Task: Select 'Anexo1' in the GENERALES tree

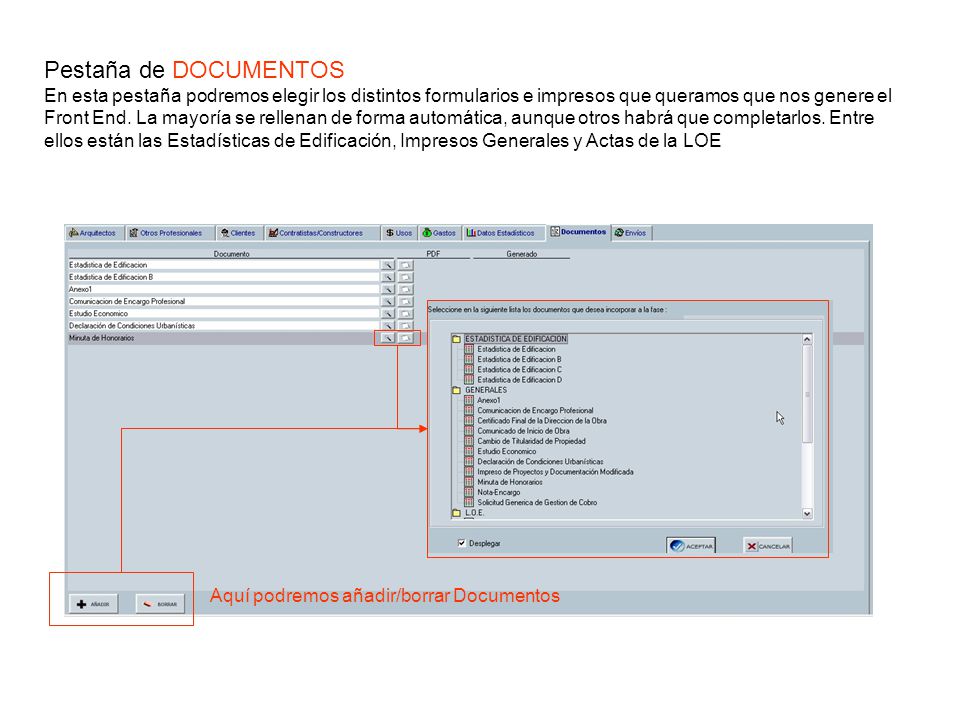Action: pos(489,400)
